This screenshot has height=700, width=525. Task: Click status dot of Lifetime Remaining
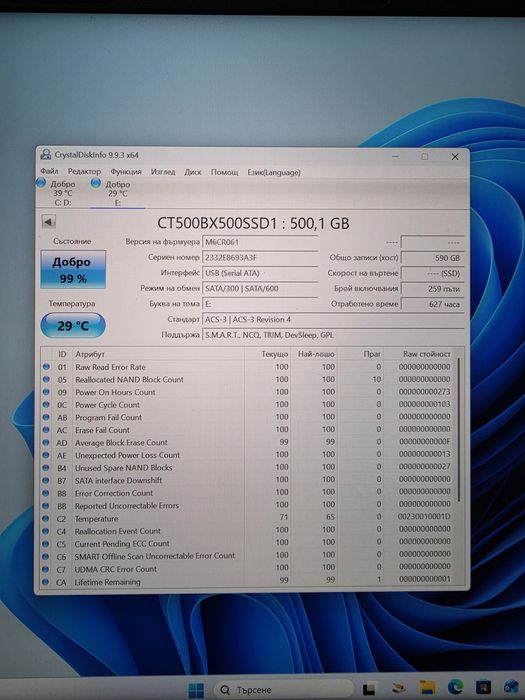point(46,582)
